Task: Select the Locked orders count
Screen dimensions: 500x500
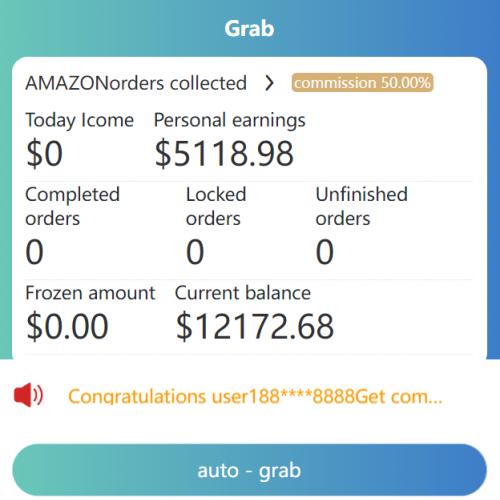Action: click(195, 252)
